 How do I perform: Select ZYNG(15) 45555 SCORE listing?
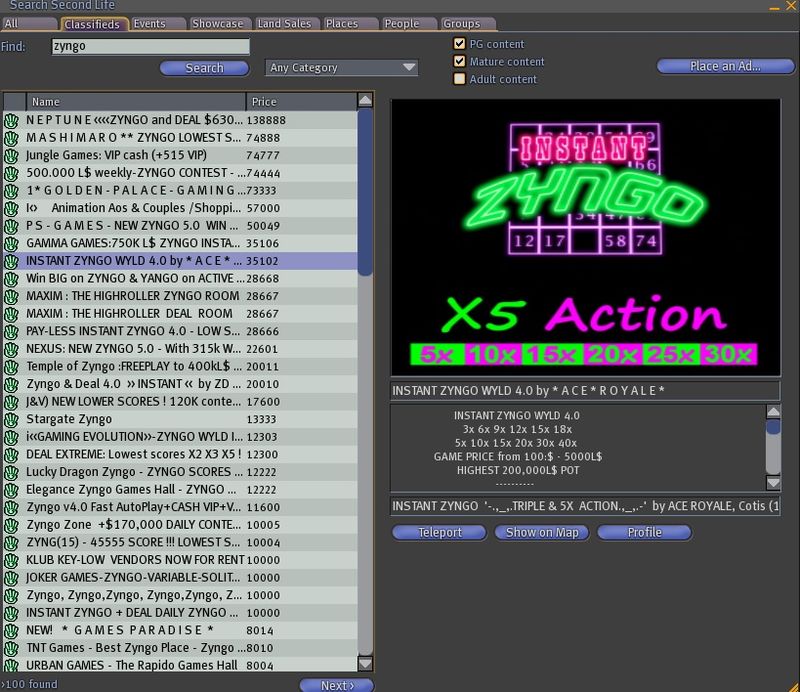click(181, 543)
